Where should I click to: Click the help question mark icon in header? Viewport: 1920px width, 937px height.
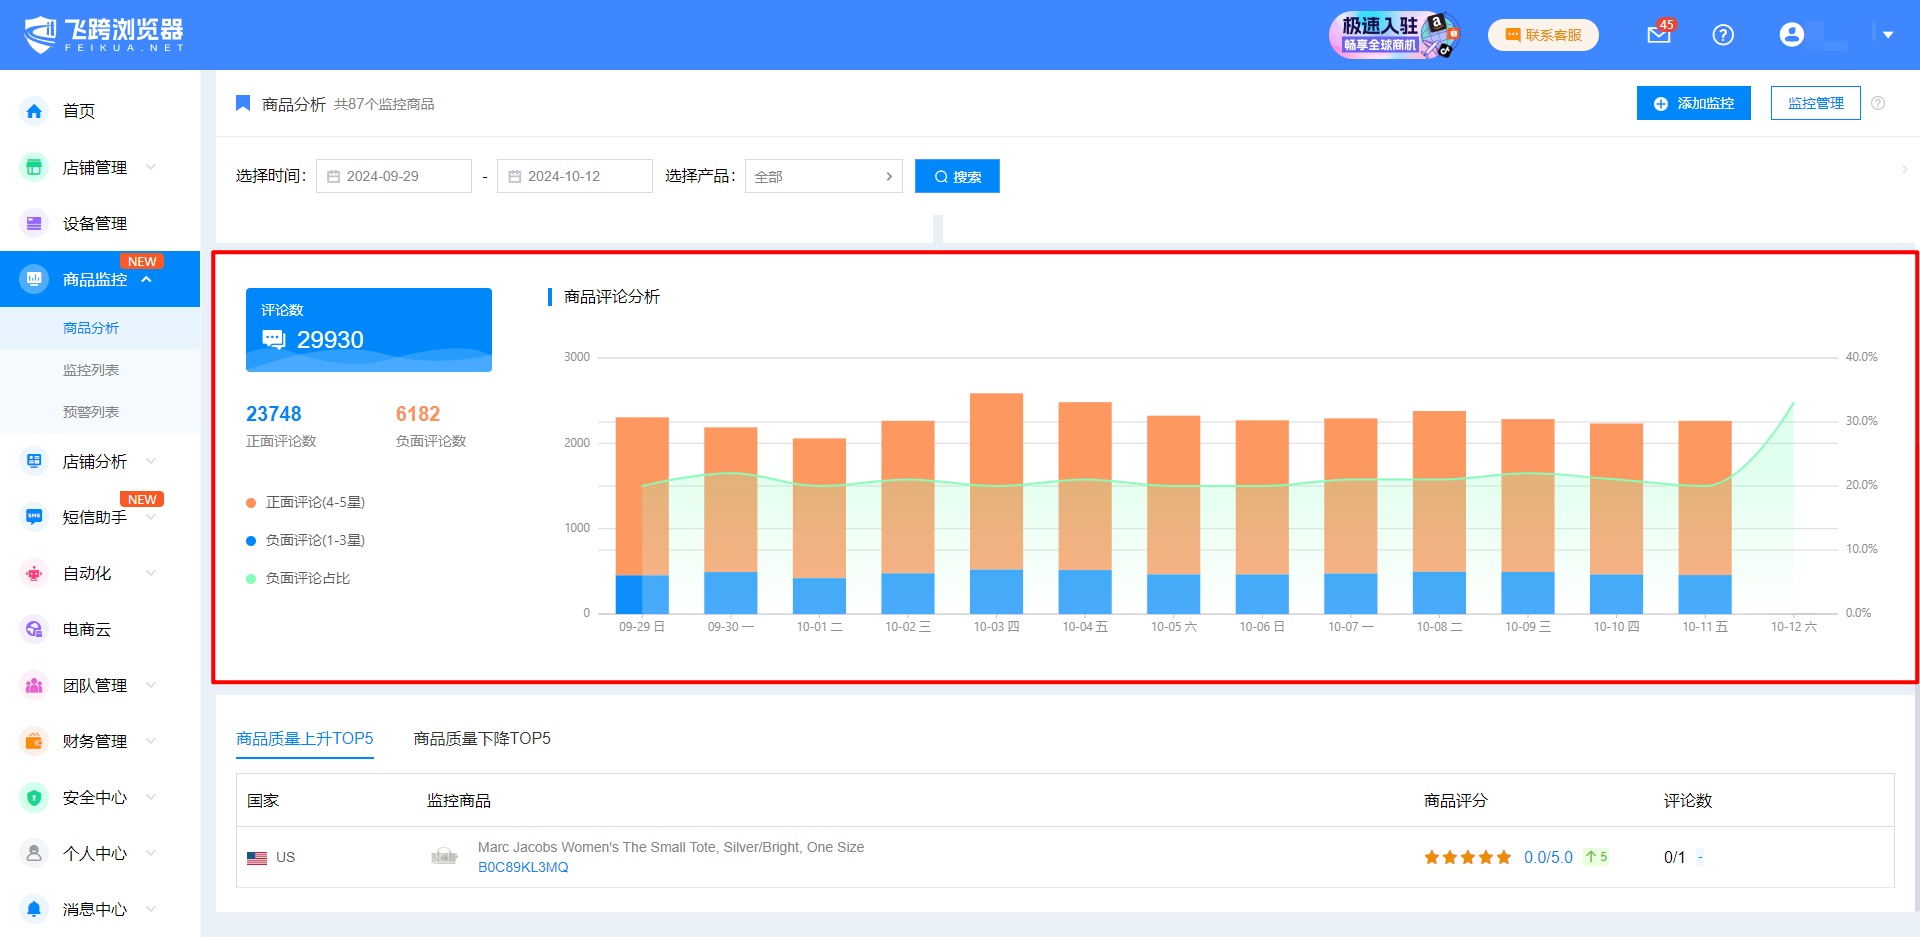[x=1723, y=35]
